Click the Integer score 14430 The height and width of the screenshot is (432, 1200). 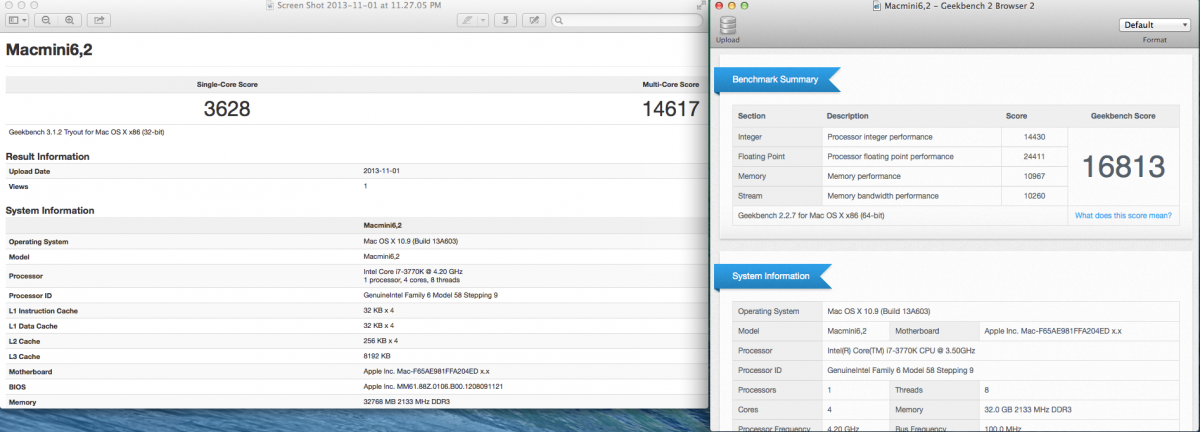click(x=1034, y=136)
